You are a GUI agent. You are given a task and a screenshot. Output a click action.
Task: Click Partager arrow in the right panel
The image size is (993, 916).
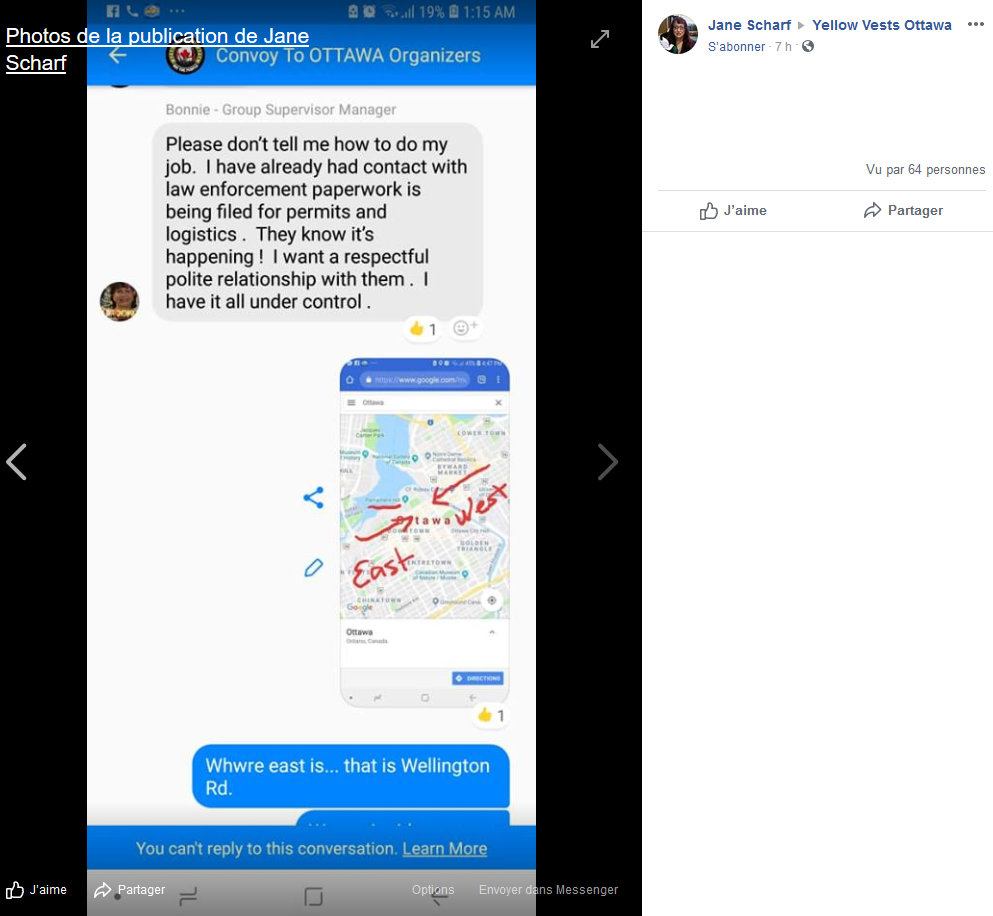pyautogui.click(x=903, y=210)
